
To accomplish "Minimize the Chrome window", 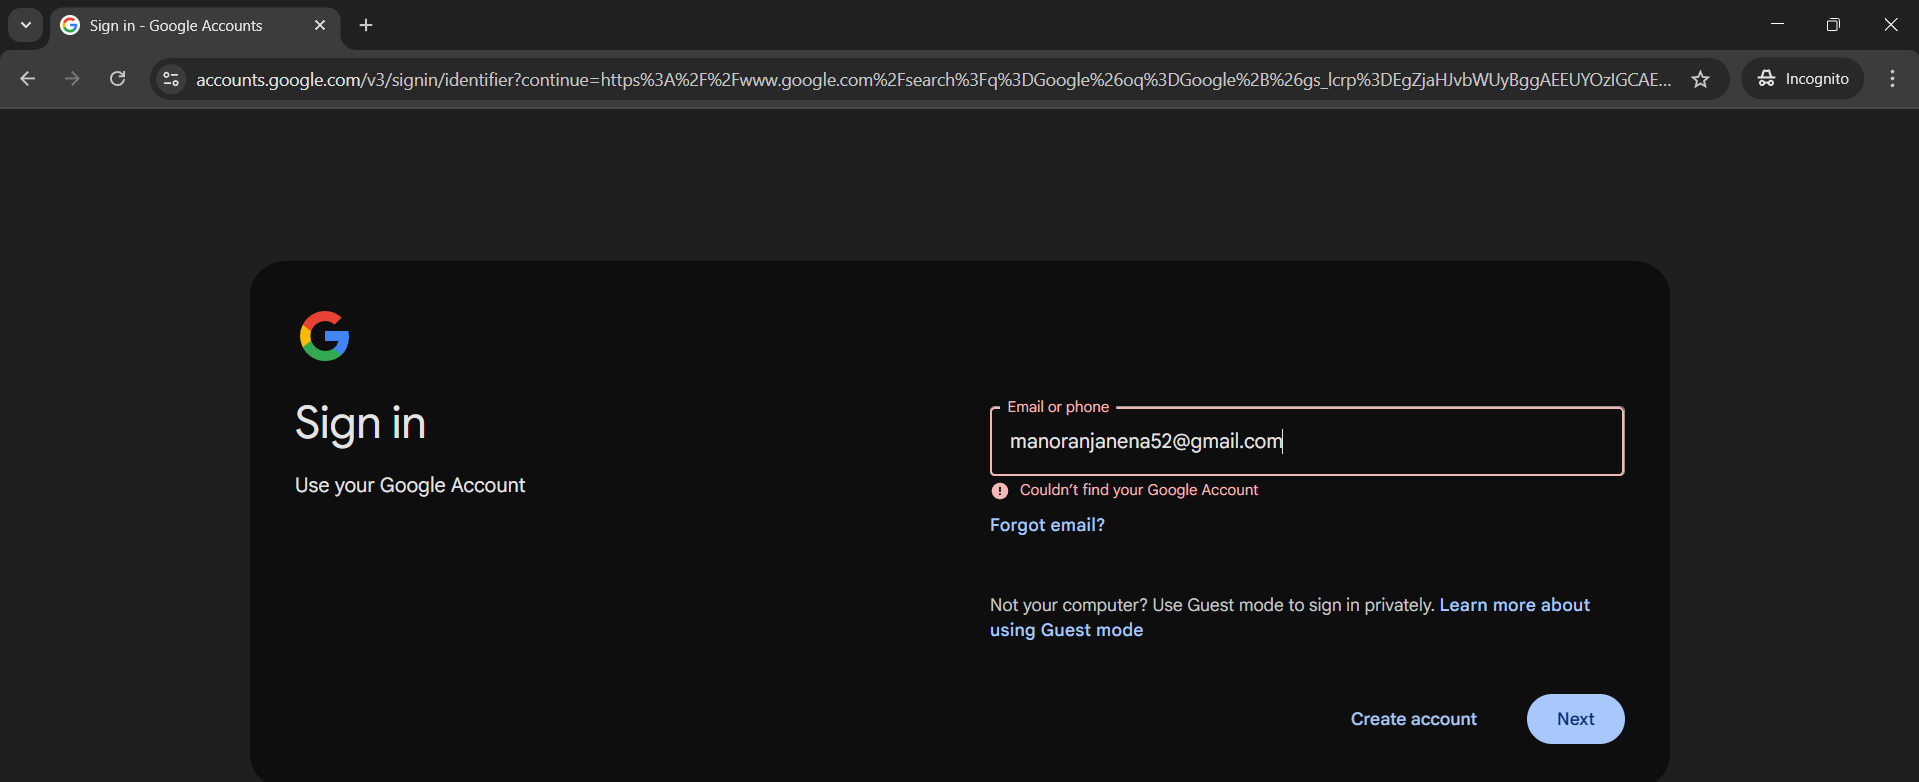I will point(1777,25).
